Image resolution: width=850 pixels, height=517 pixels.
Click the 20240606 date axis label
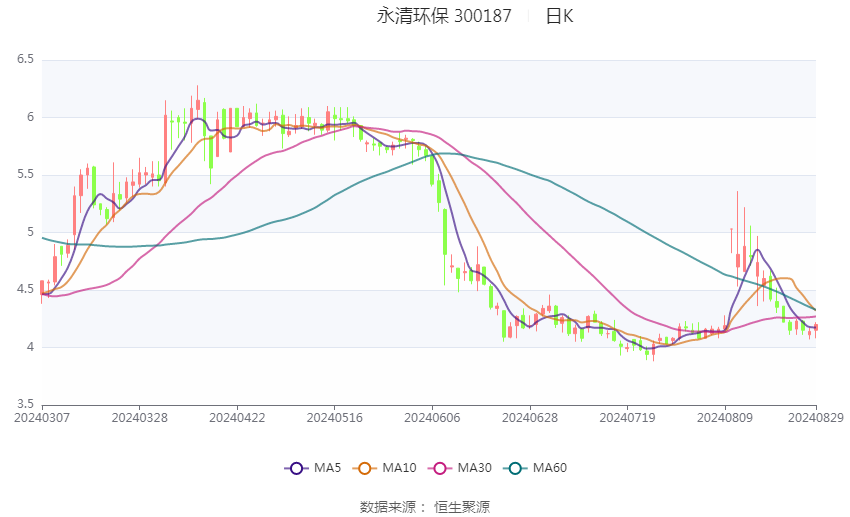[x=432, y=418]
